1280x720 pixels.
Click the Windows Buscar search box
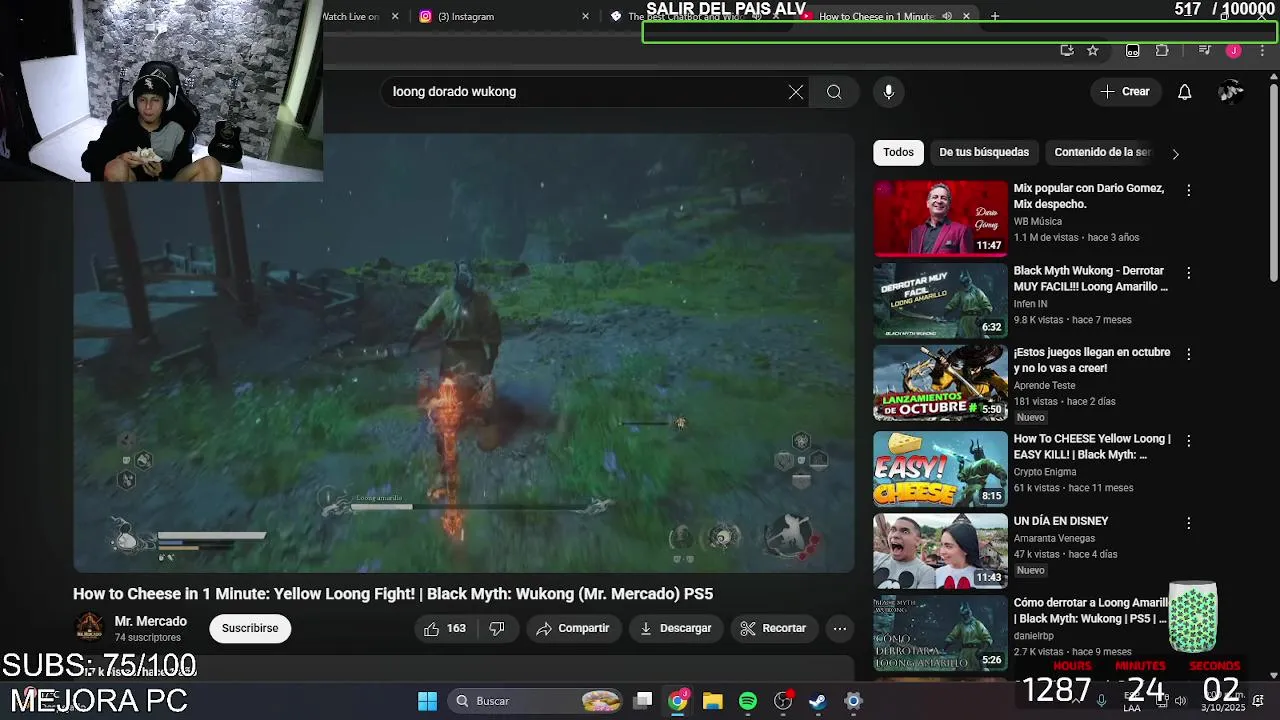(x=537, y=701)
